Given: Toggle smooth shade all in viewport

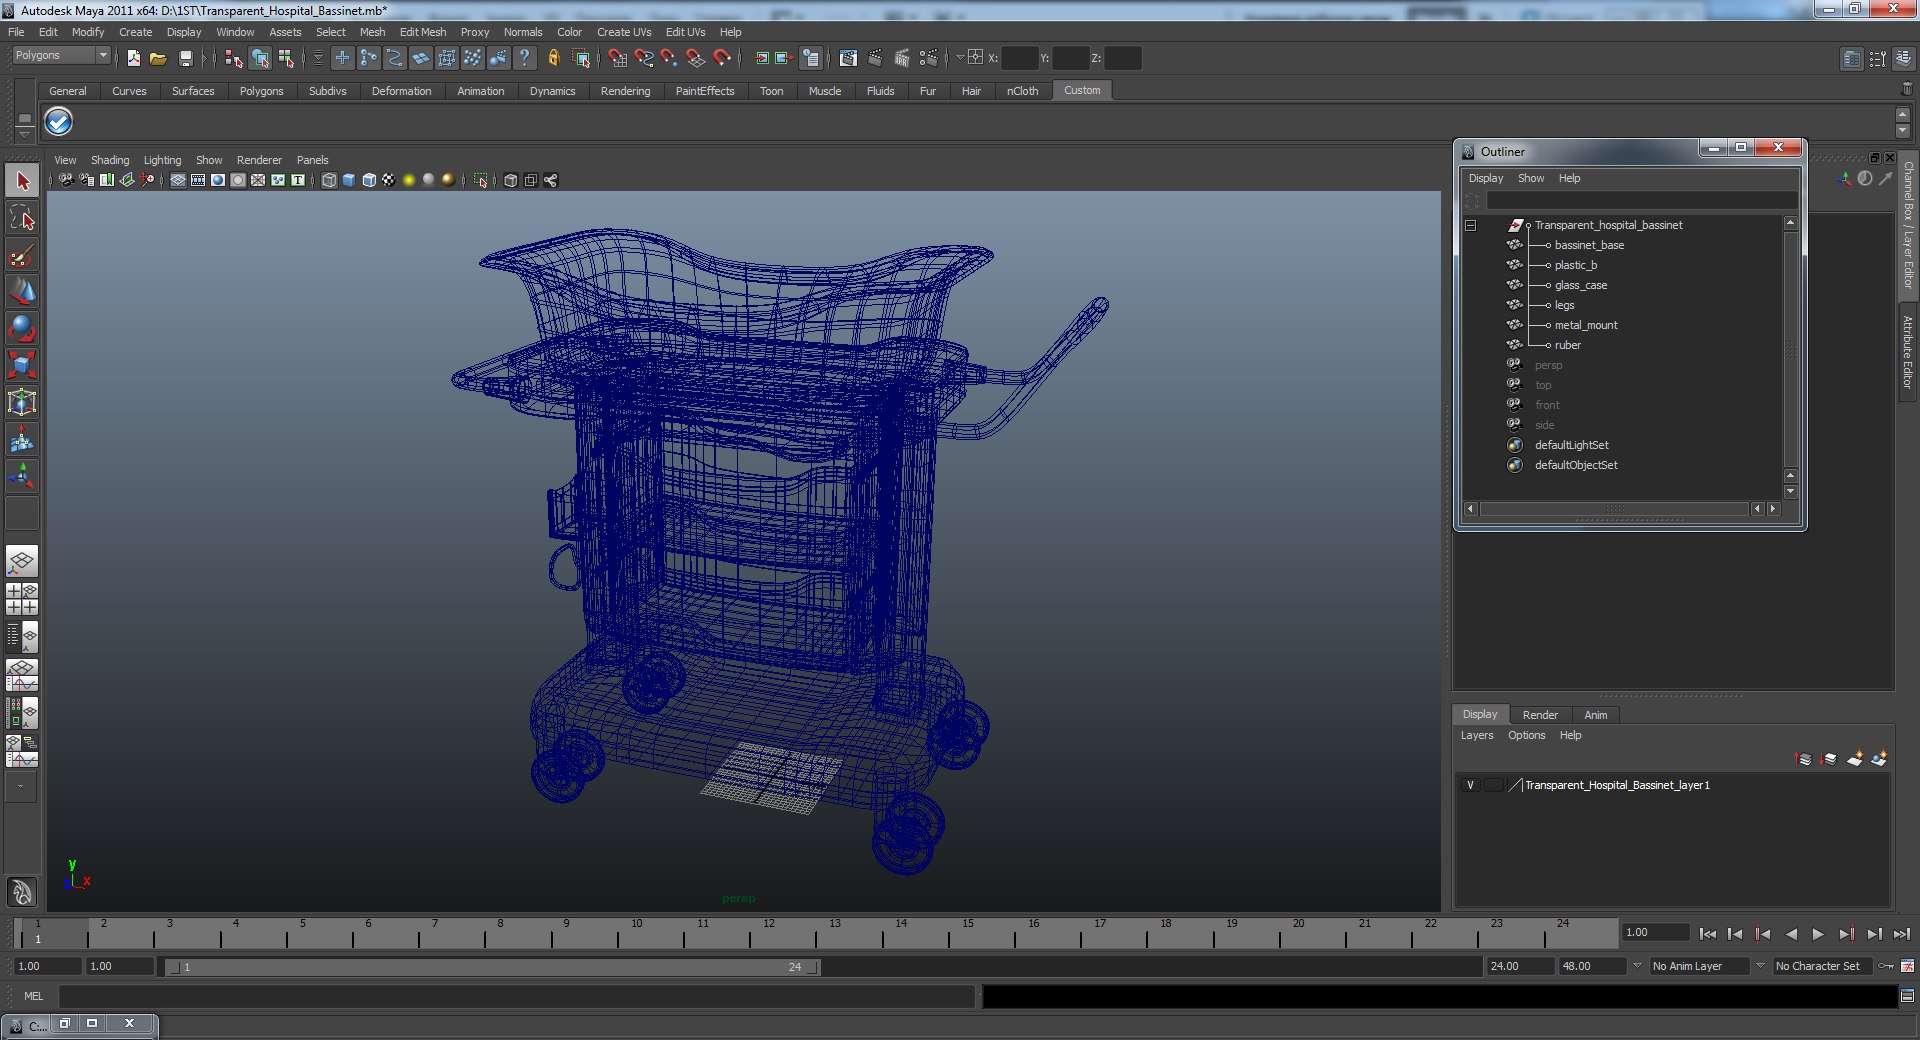Looking at the screenshot, I should point(349,181).
